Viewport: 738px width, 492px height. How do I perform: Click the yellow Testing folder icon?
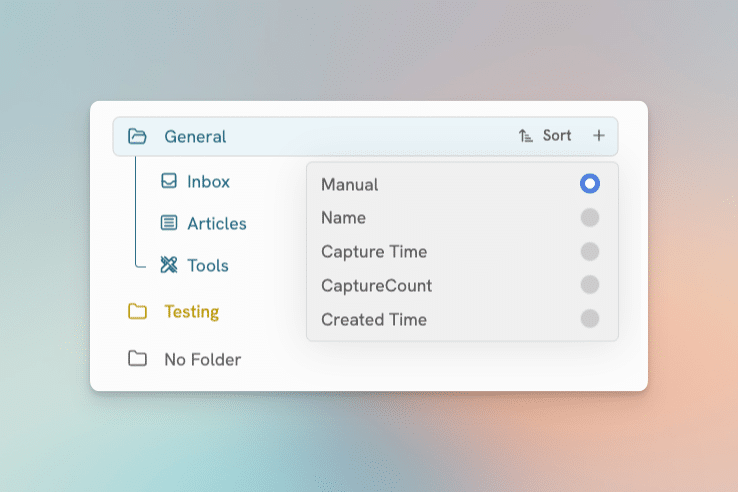138,312
